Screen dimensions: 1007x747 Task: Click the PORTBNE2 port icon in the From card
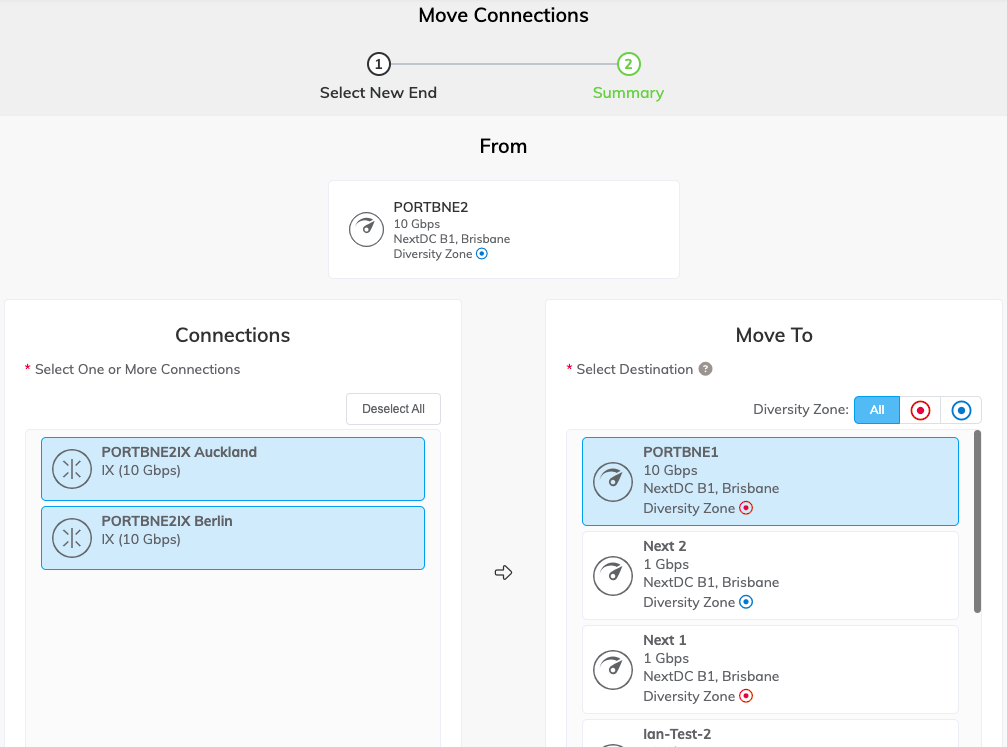click(x=366, y=229)
